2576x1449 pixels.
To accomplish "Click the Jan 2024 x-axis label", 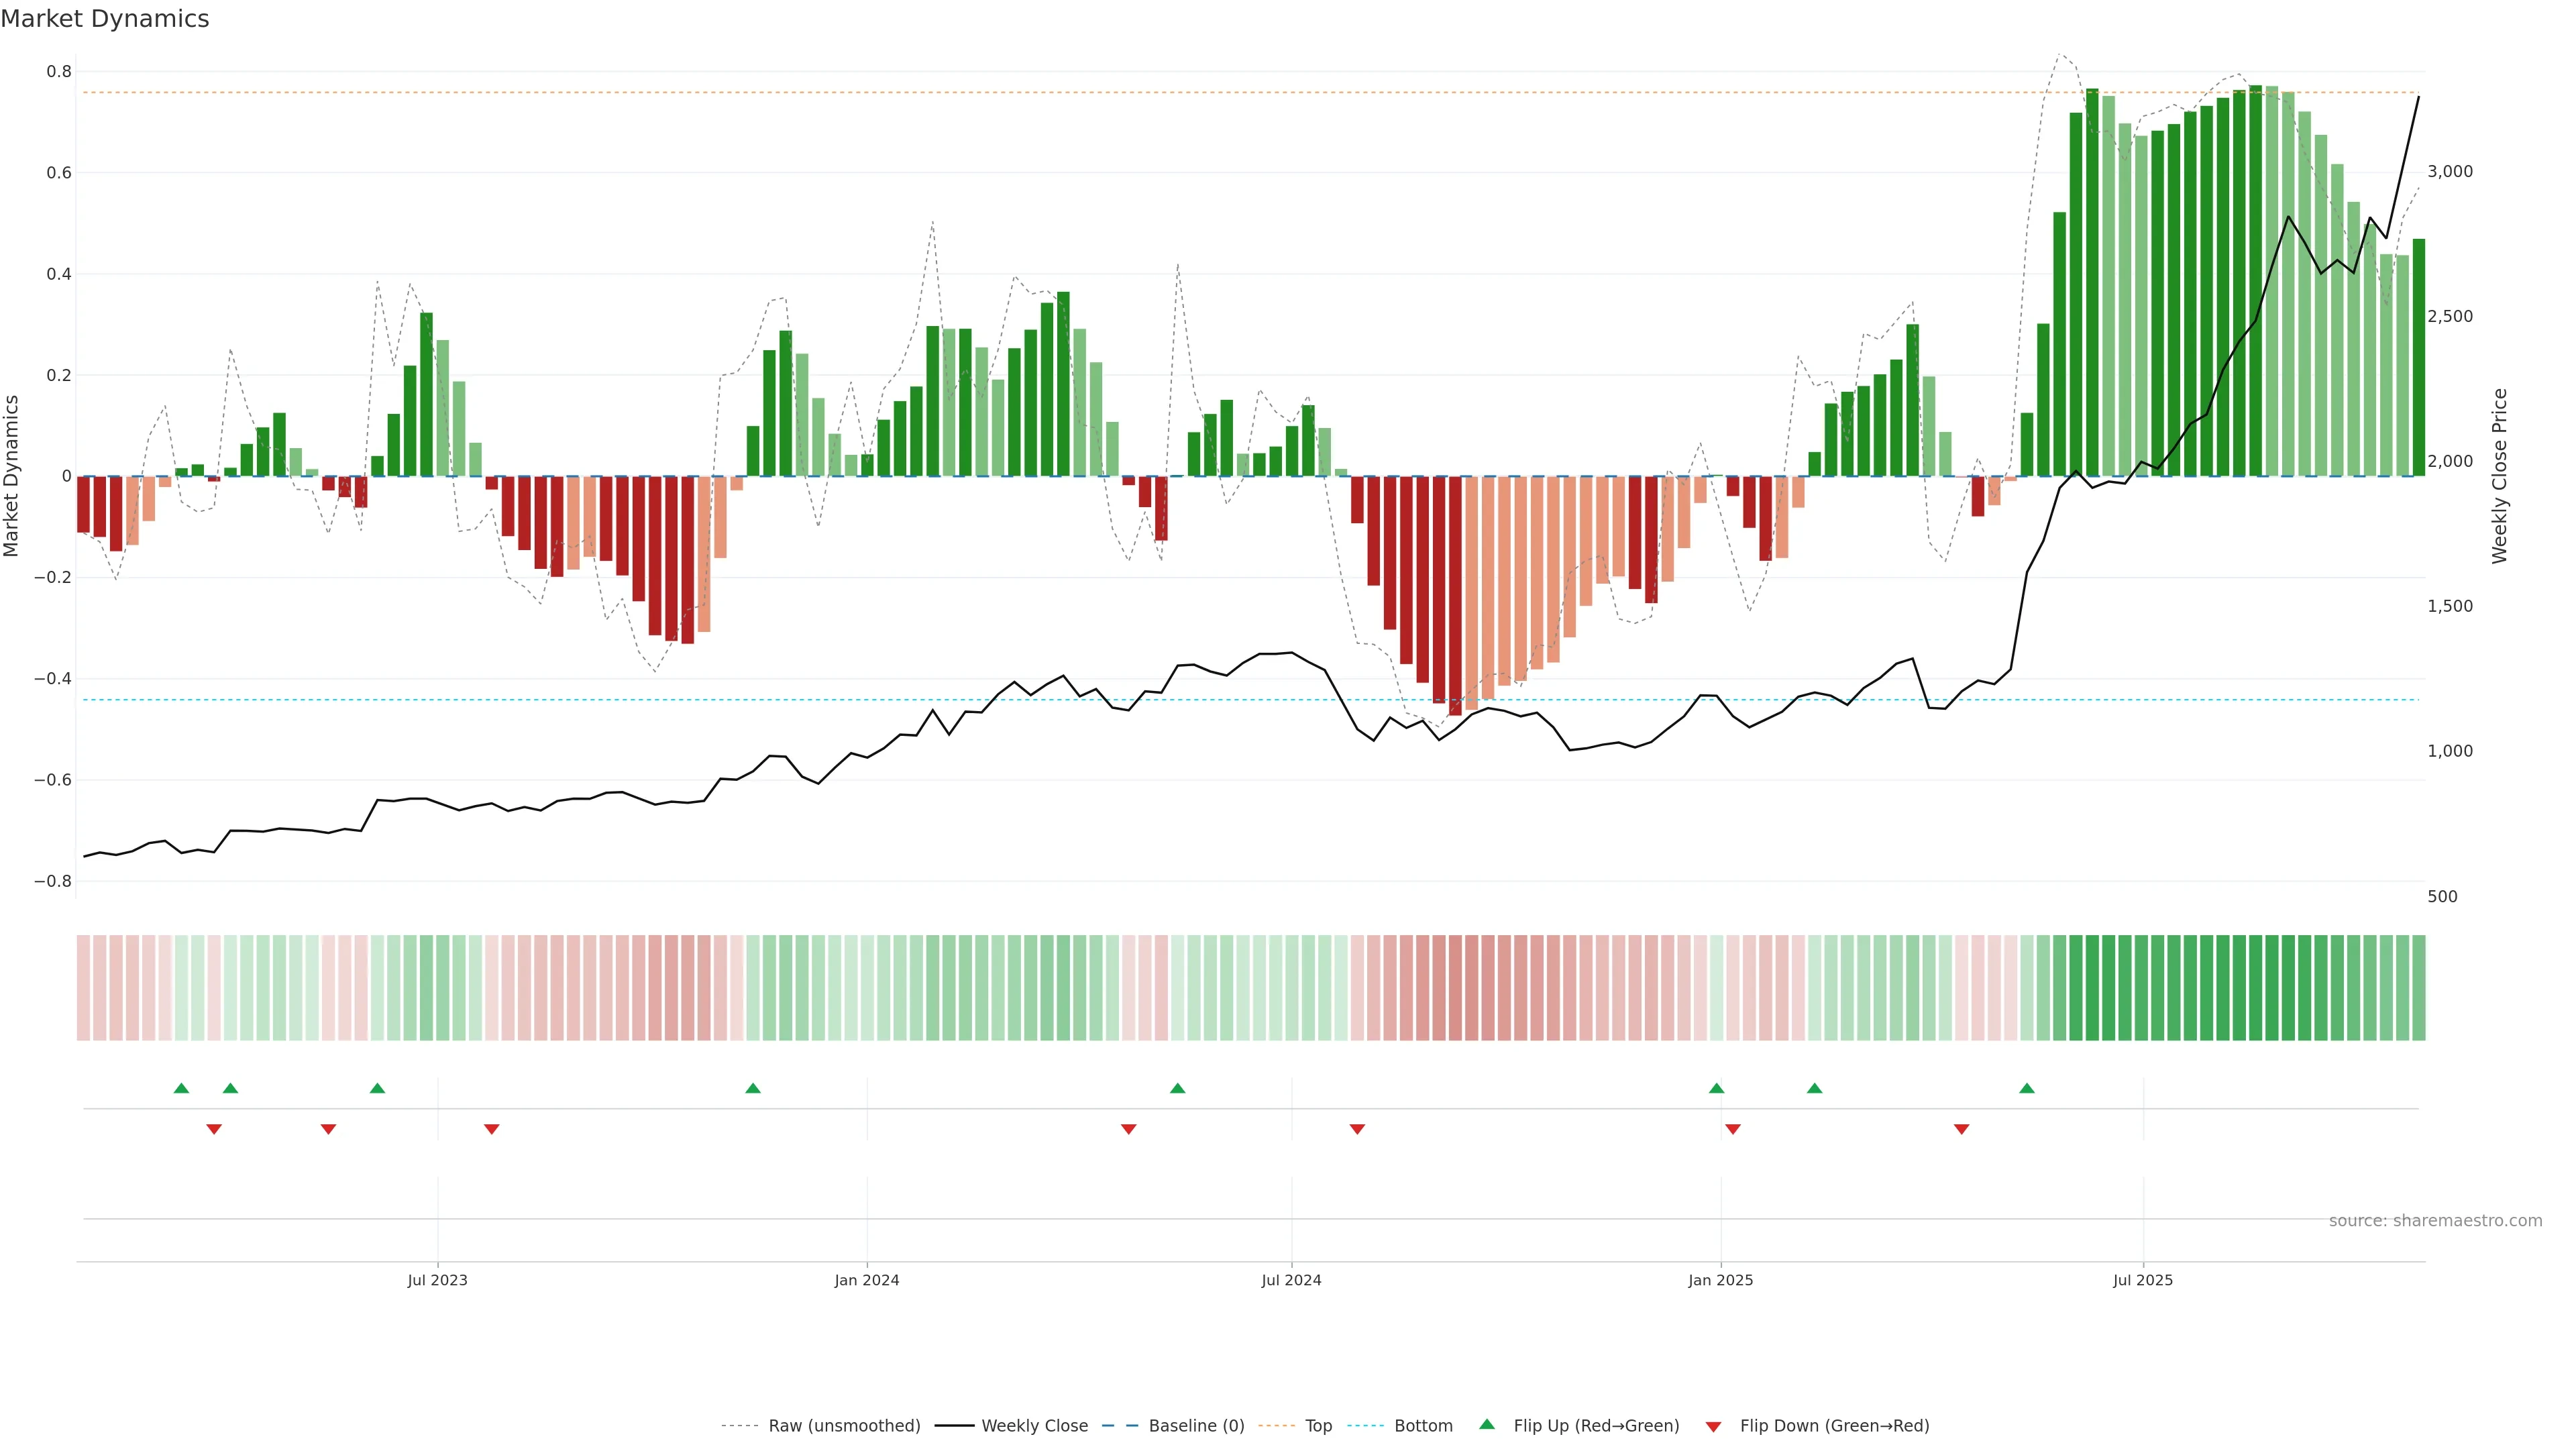I will [x=867, y=1280].
